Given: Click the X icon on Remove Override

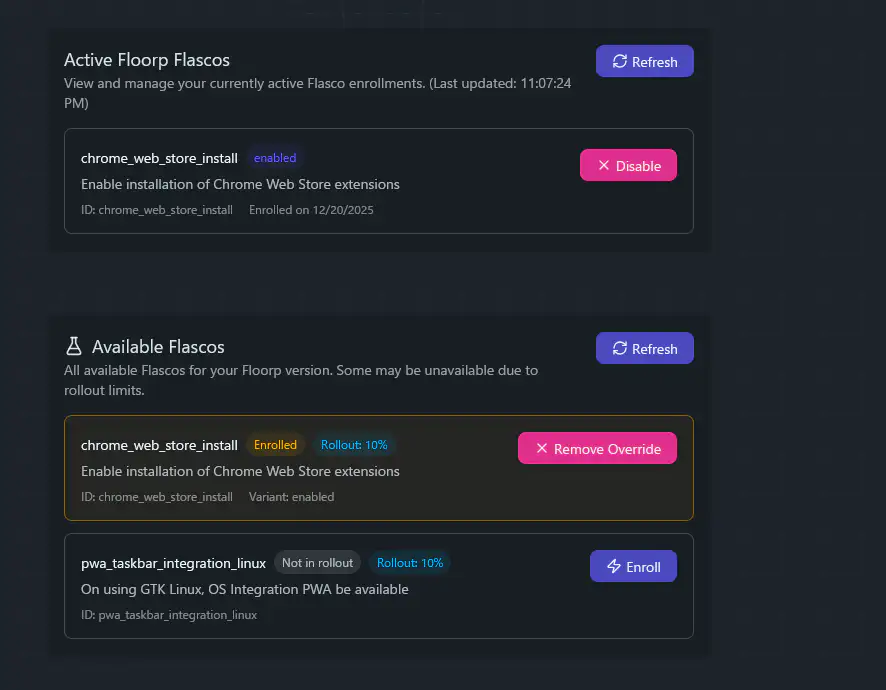Looking at the screenshot, I should [x=542, y=449].
